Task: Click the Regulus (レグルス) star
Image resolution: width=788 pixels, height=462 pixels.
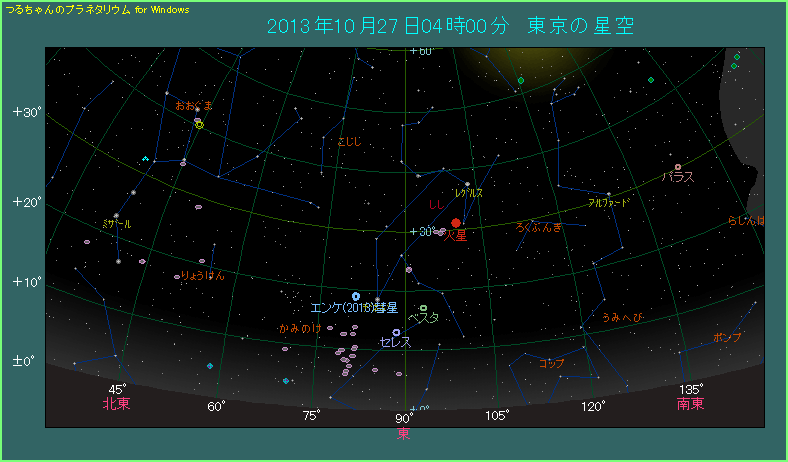Action: (x=467, y=184)
